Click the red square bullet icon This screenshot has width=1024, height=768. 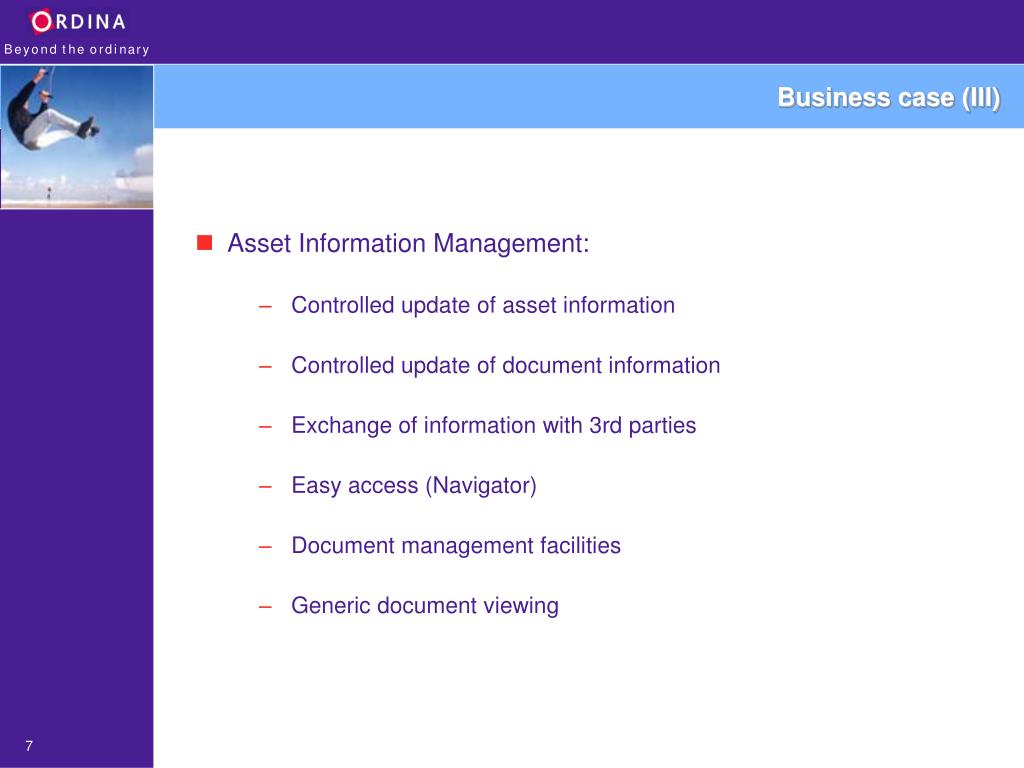click(204, 243)
